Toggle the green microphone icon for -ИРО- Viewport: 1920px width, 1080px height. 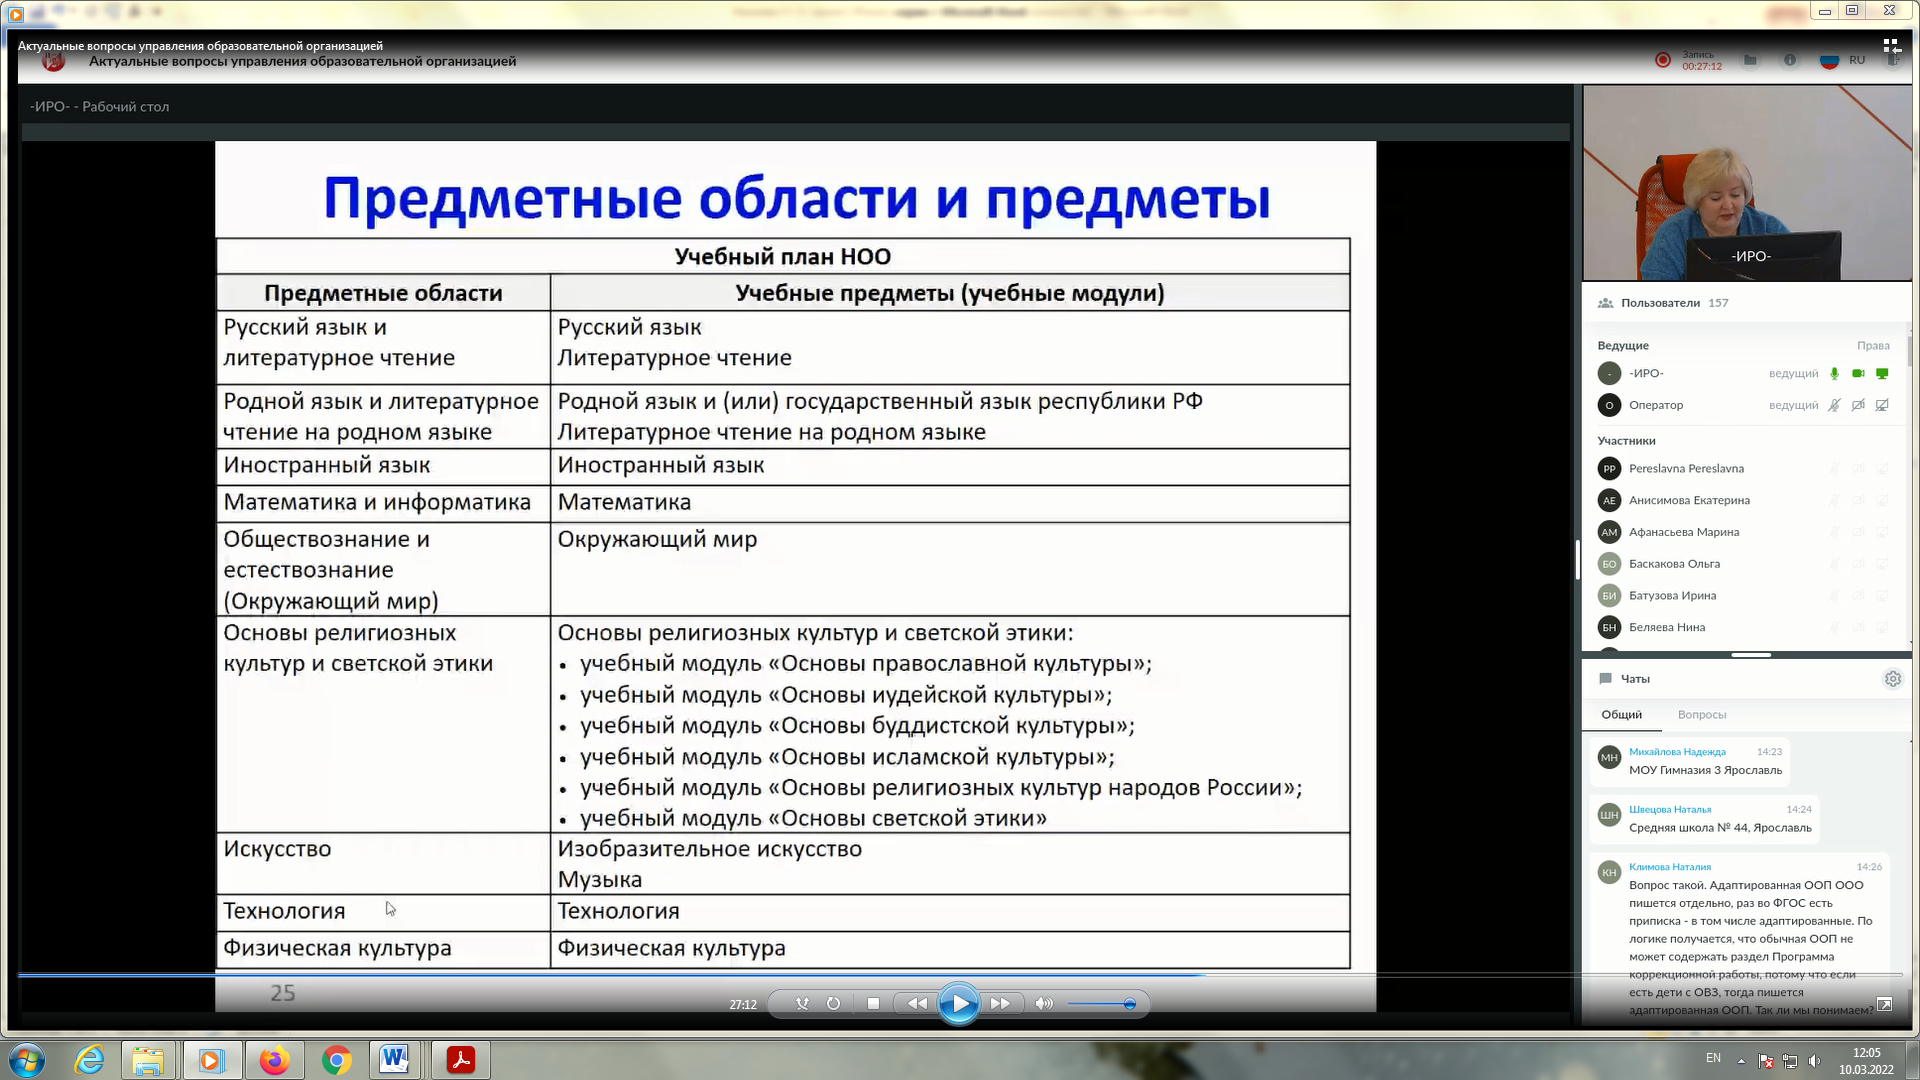[x=1834, y=374]
